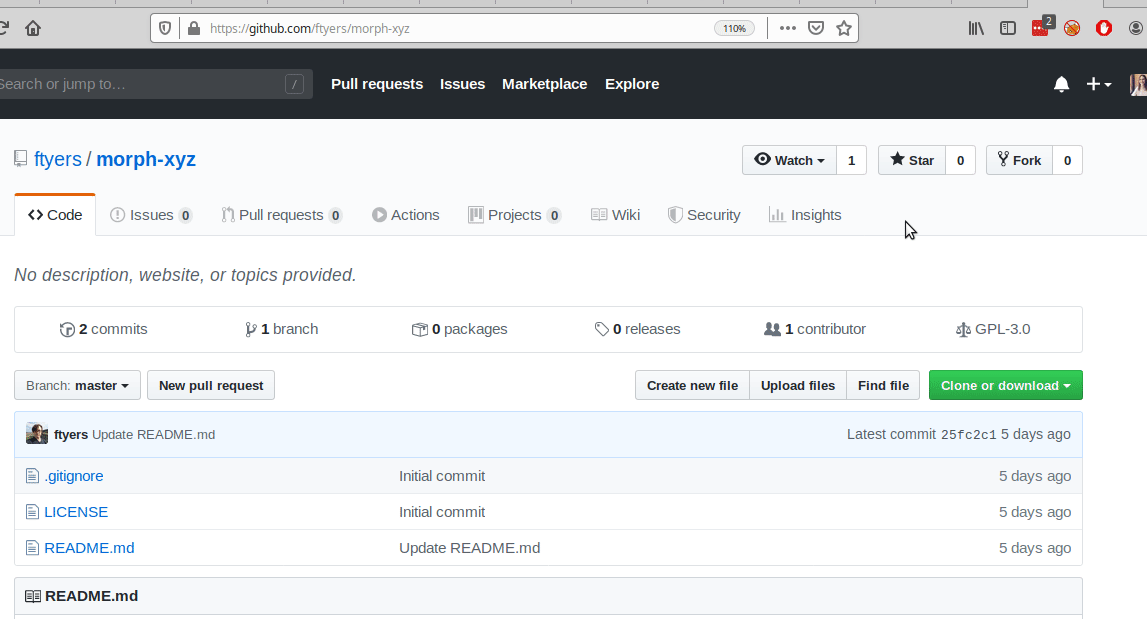Click Upload files button

798,386
